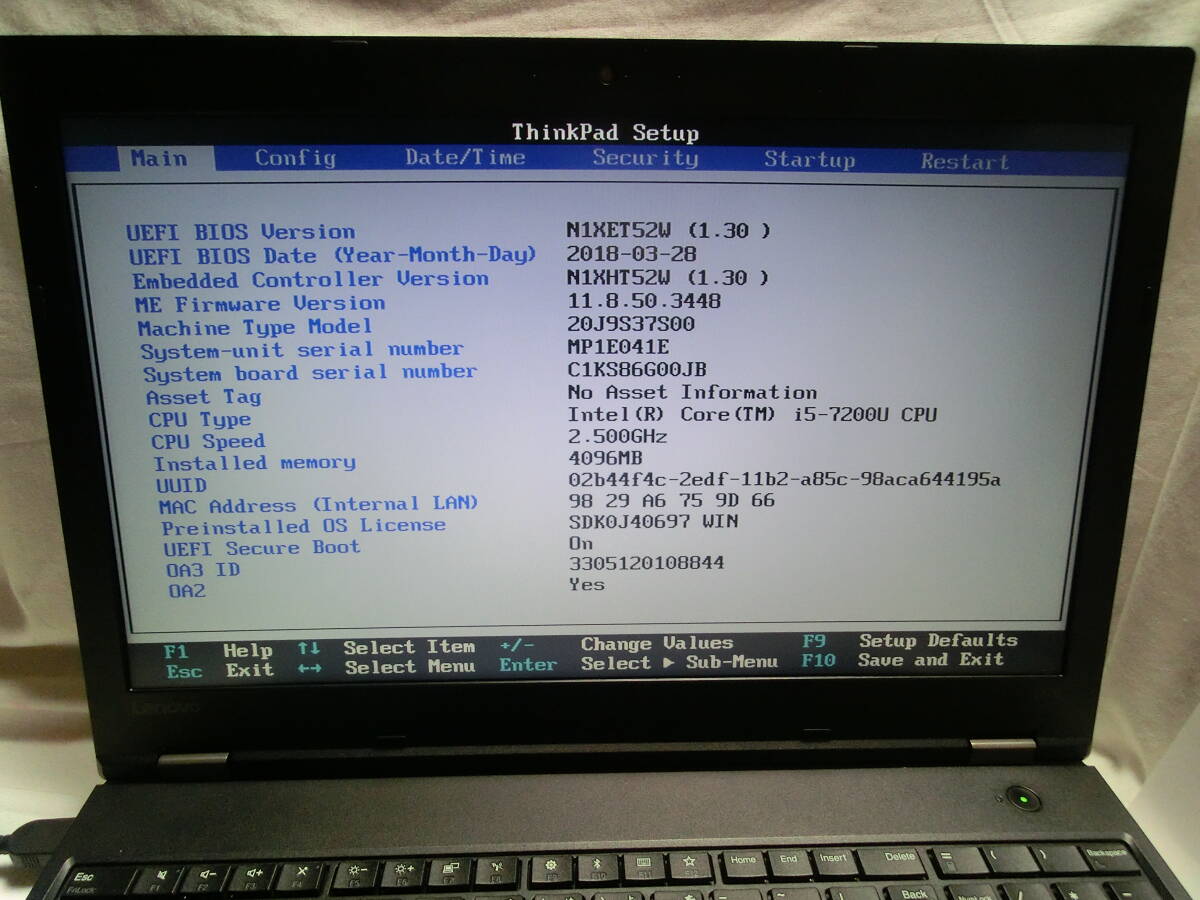Select the UEFI BIOS Date label
The image size is (1200, 900).
[x=332, y=256]
